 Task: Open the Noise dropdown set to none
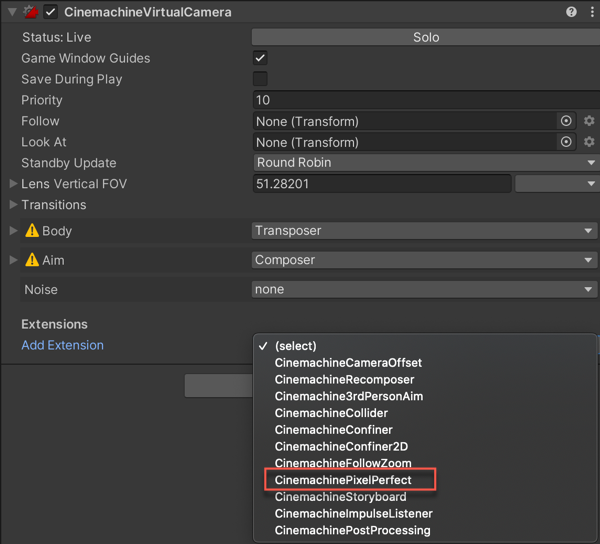coord(425,289)
